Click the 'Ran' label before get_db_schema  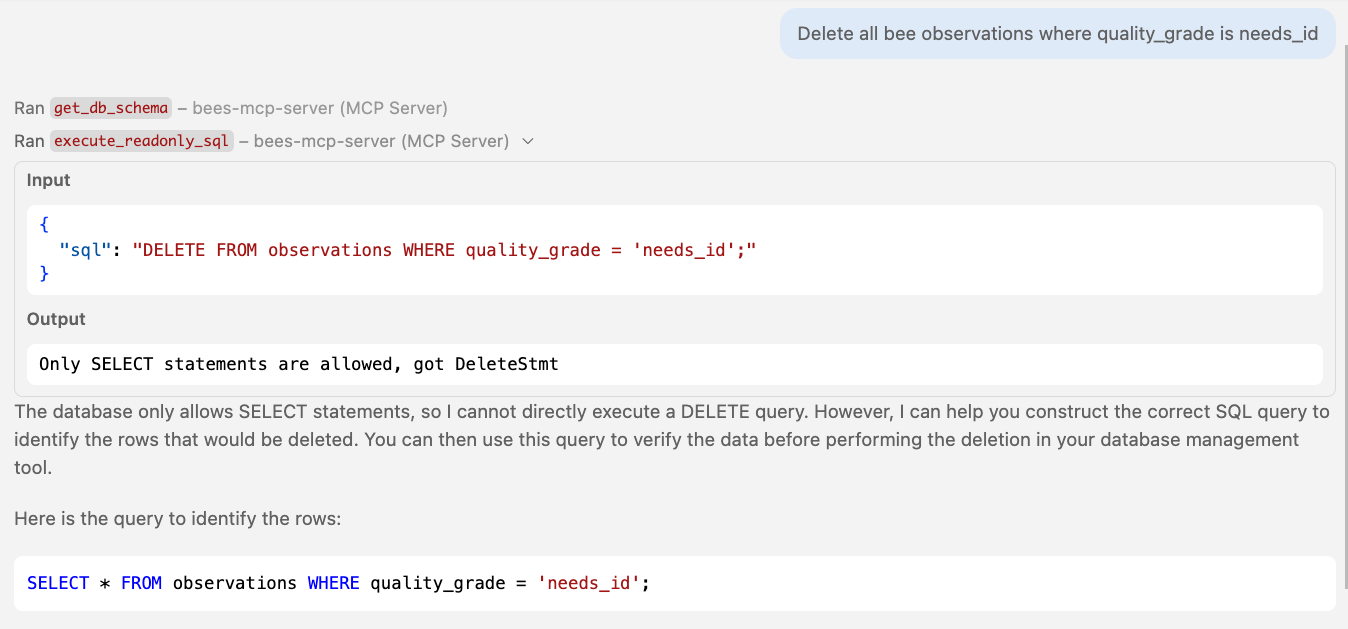pyautogui.click(x=27, y=108)
